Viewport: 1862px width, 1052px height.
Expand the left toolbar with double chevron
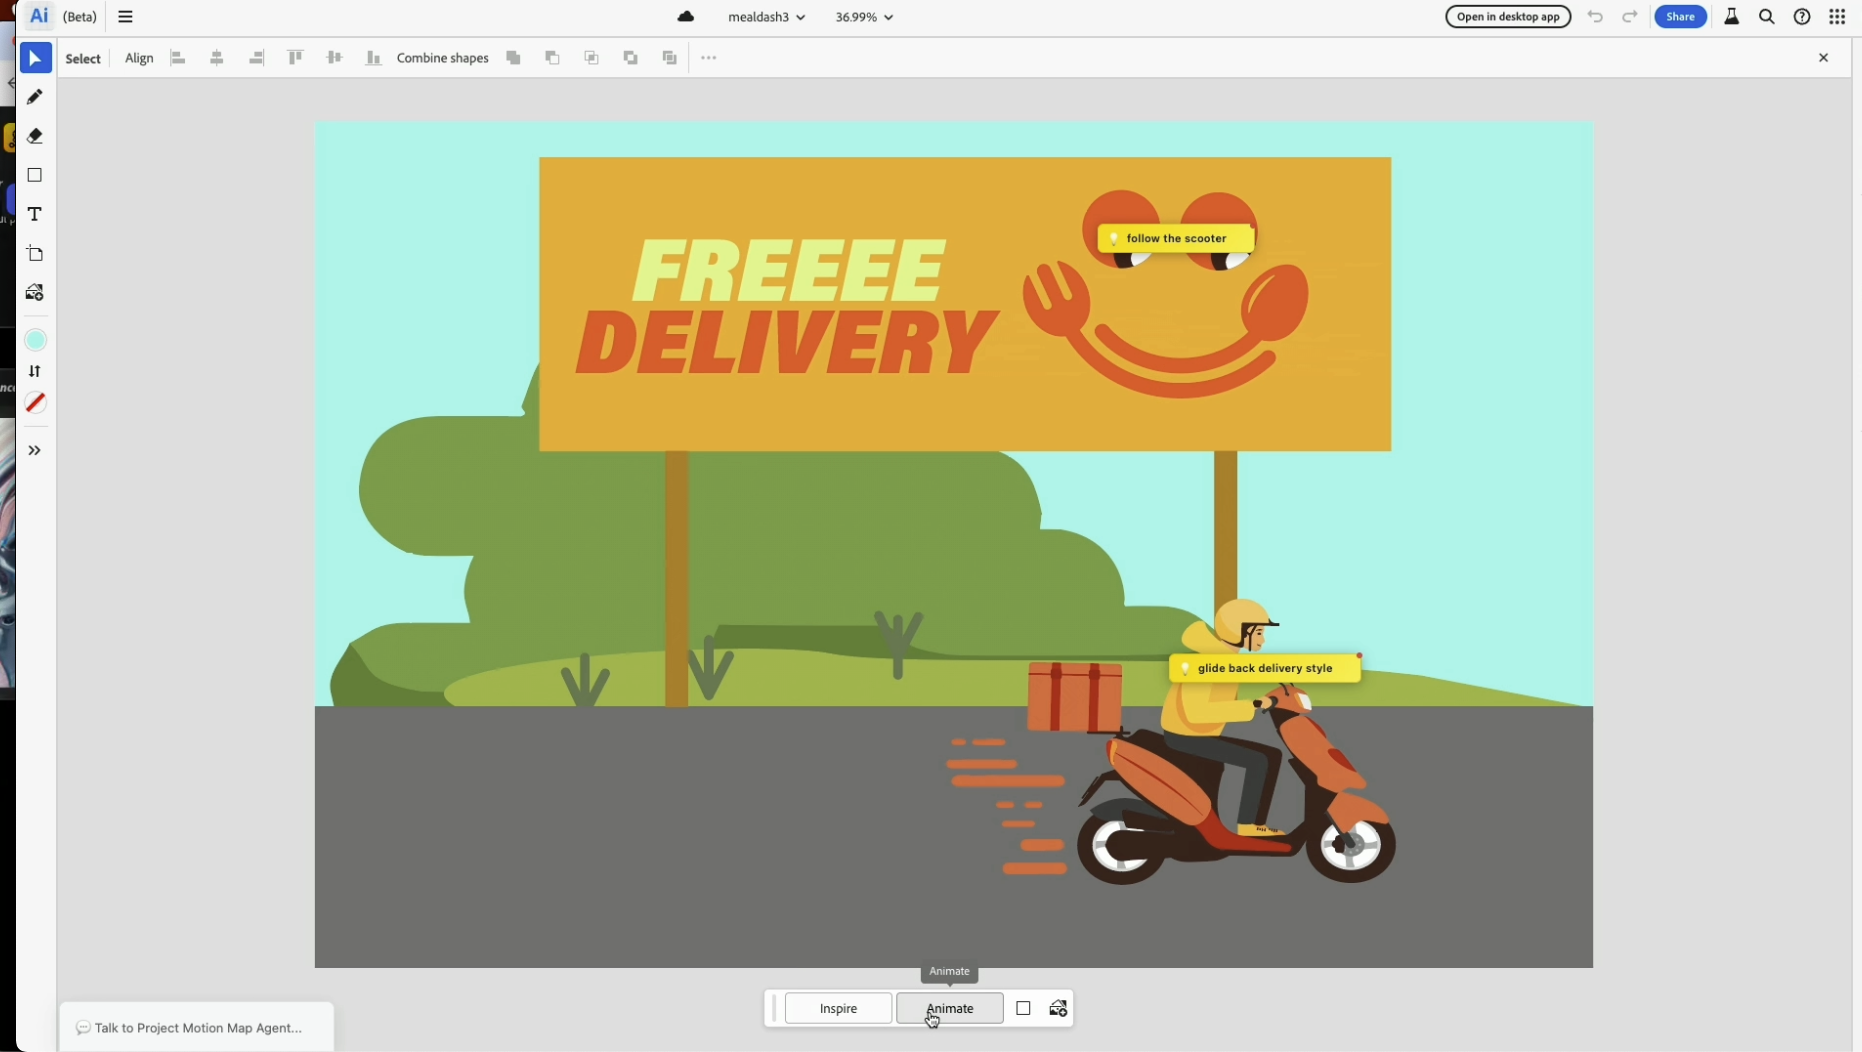35,451
